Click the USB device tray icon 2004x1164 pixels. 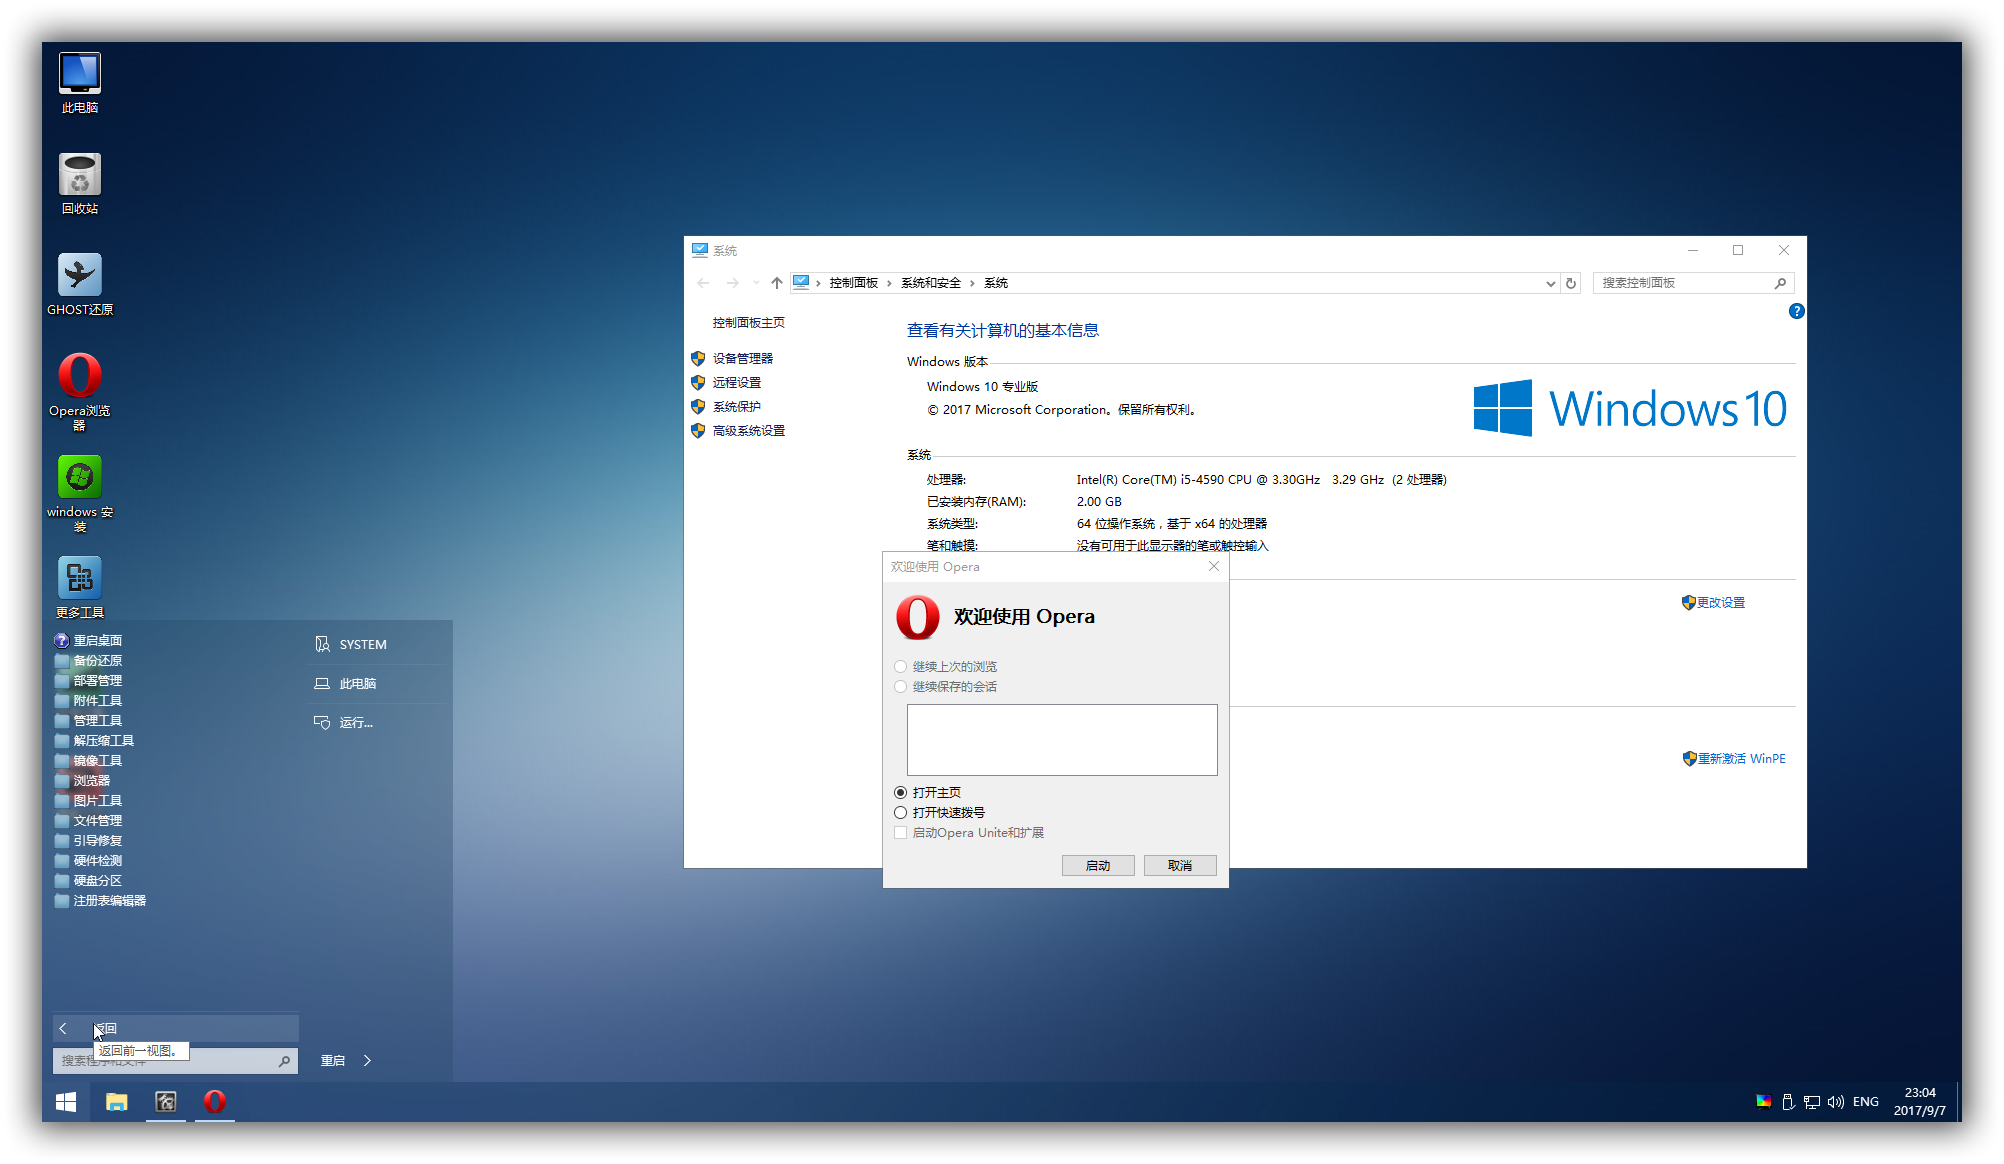coord(1788,1101)
